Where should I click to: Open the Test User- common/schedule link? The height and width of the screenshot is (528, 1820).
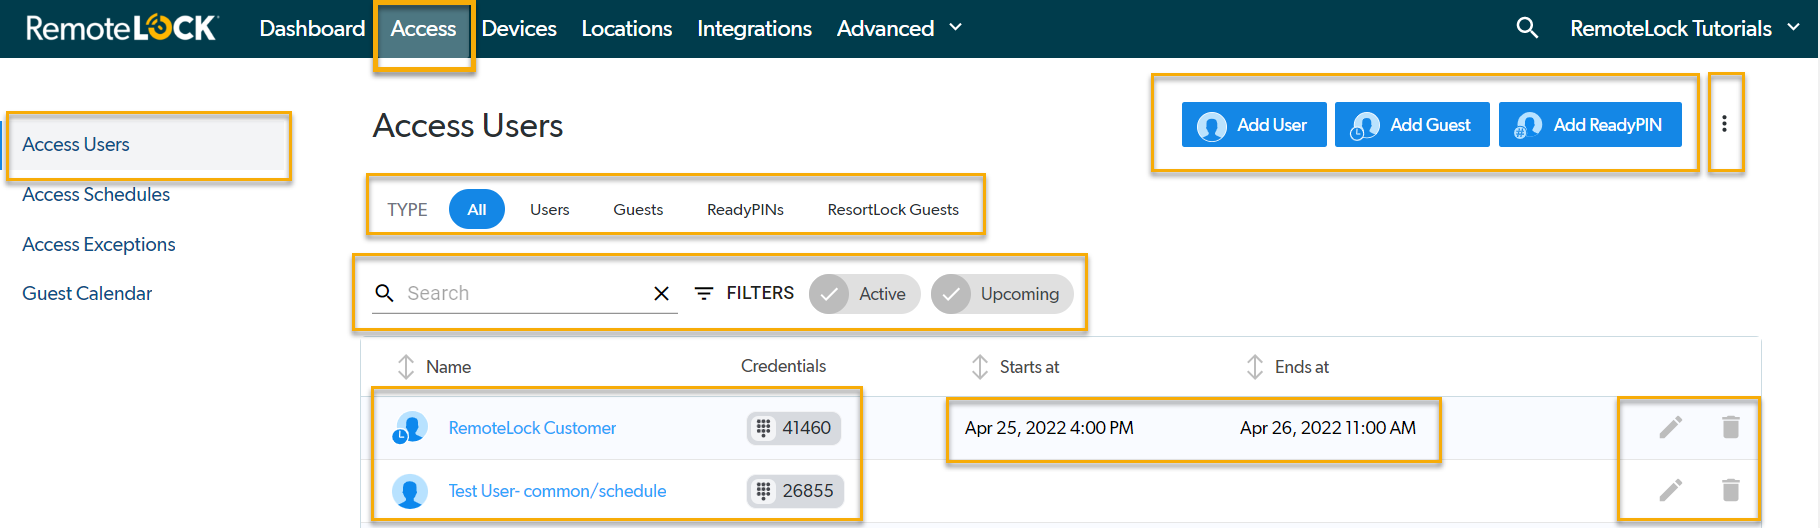[557, 491]
